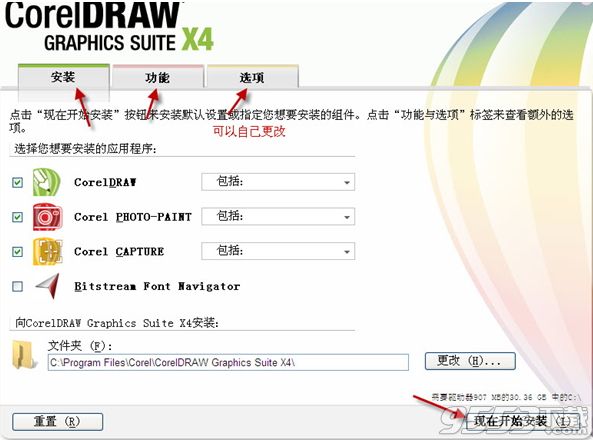
Task: Switch to the 功能 tab
Action: (158, 77)
